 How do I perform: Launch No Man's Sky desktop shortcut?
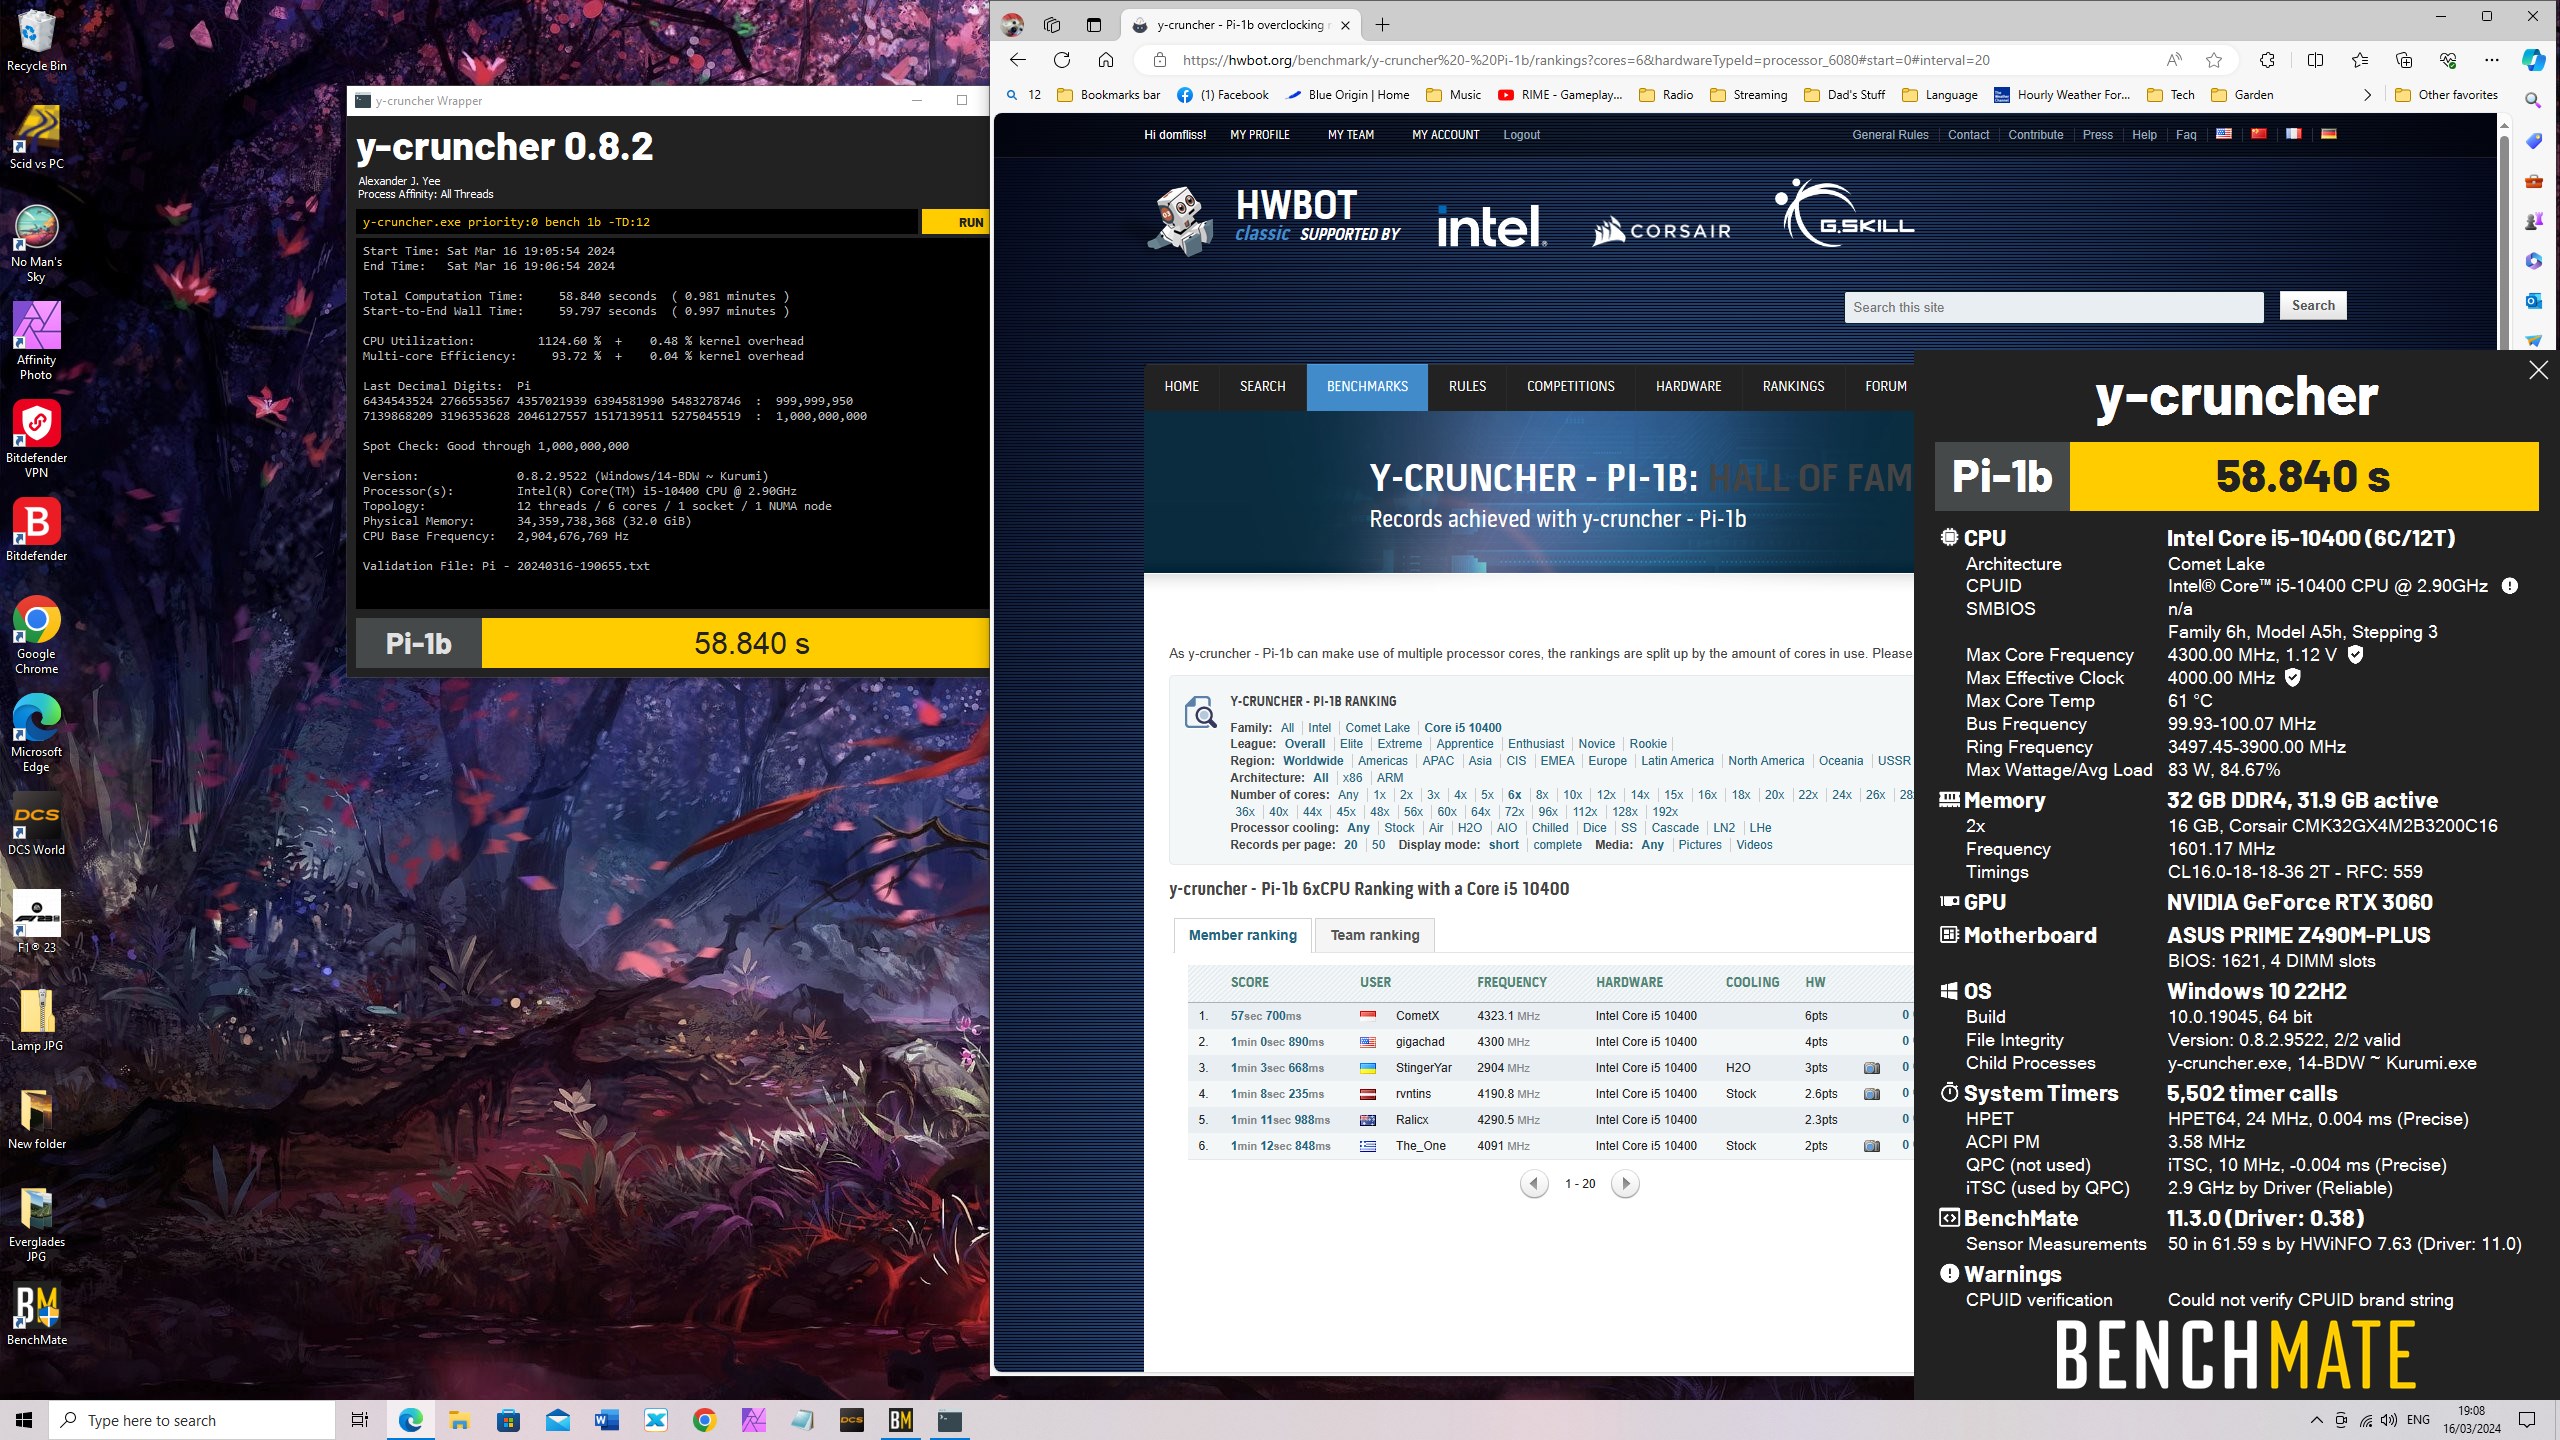point(36,243)
